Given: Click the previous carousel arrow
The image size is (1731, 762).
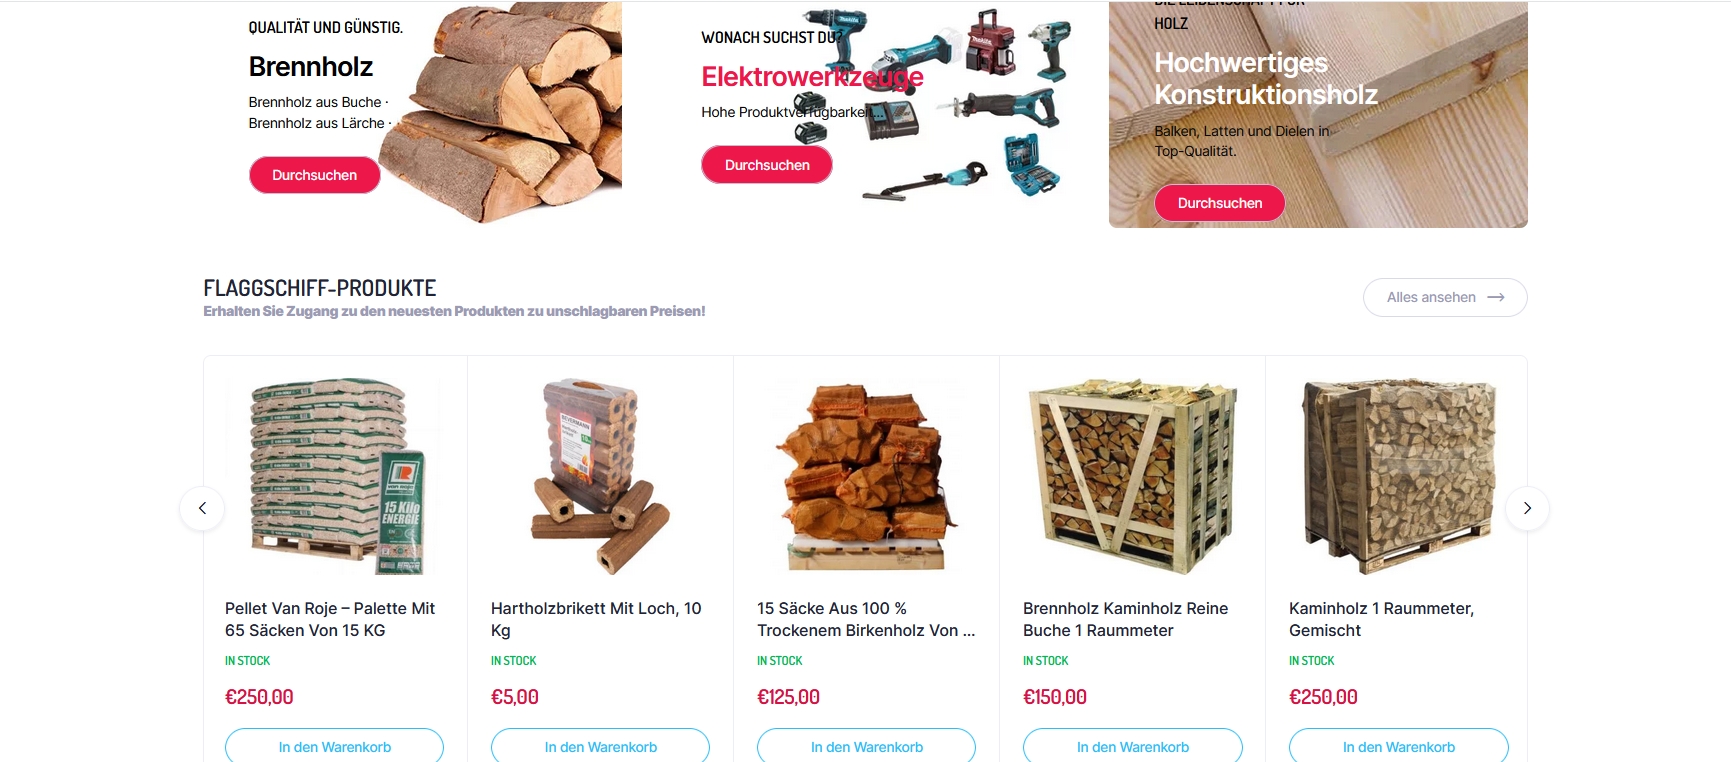Looking at the screenshot, I should [202, 508].
